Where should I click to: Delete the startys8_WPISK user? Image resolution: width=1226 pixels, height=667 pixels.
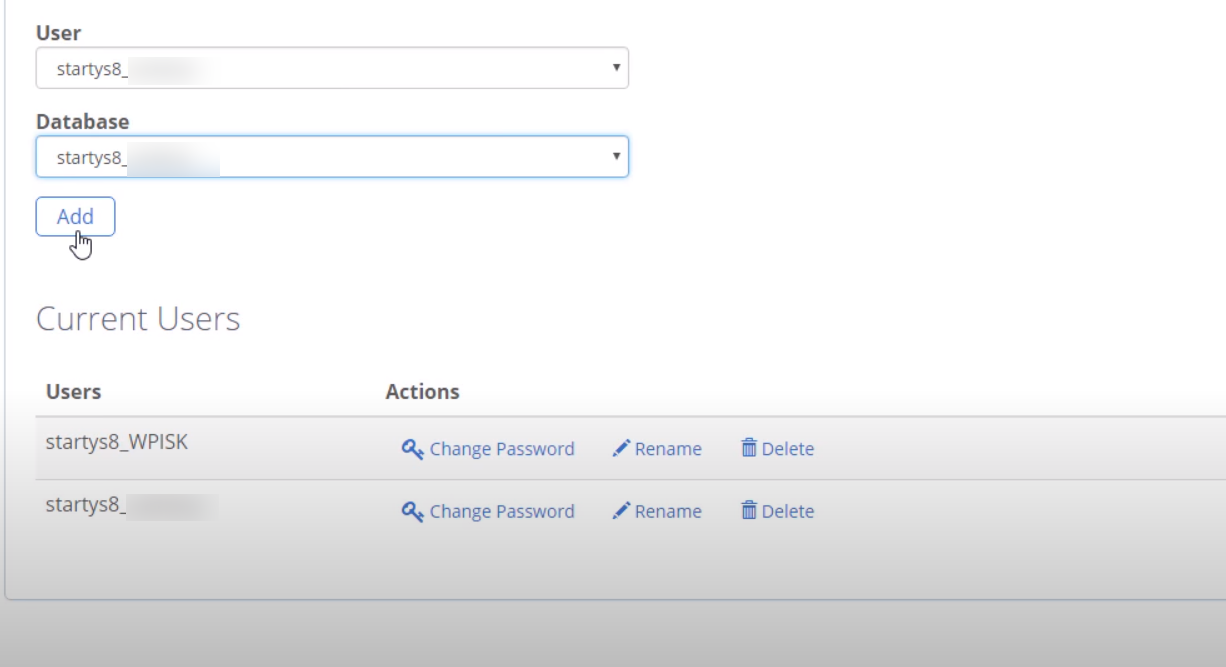(777, 449)
